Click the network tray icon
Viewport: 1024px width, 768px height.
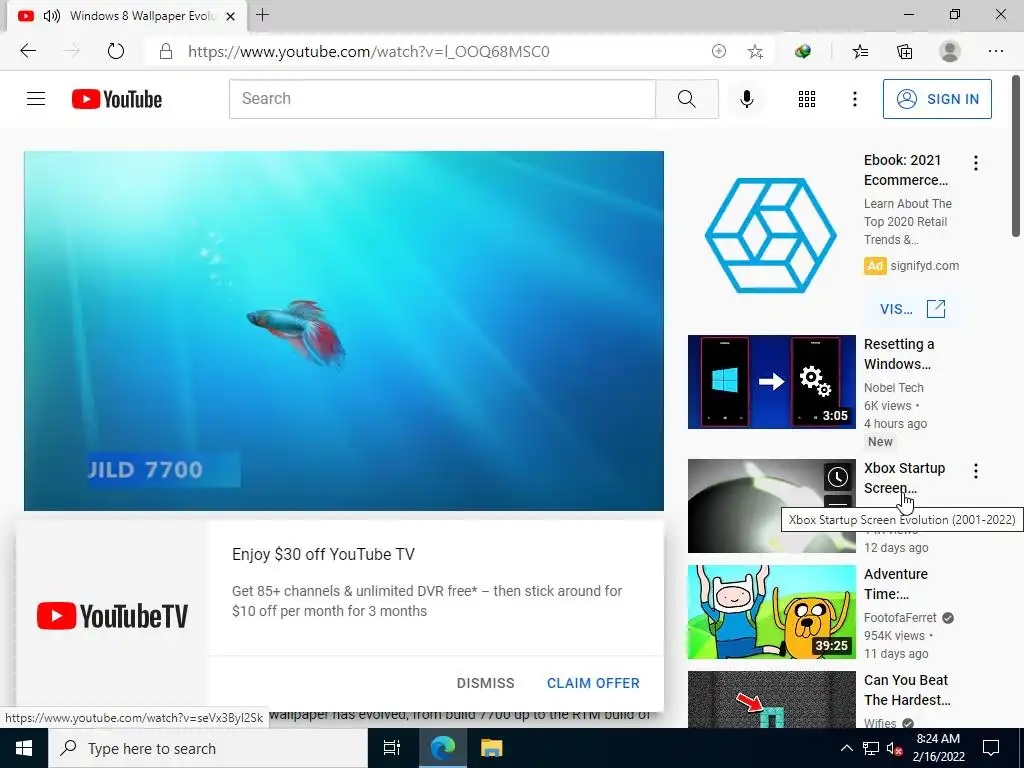point(871,748)
